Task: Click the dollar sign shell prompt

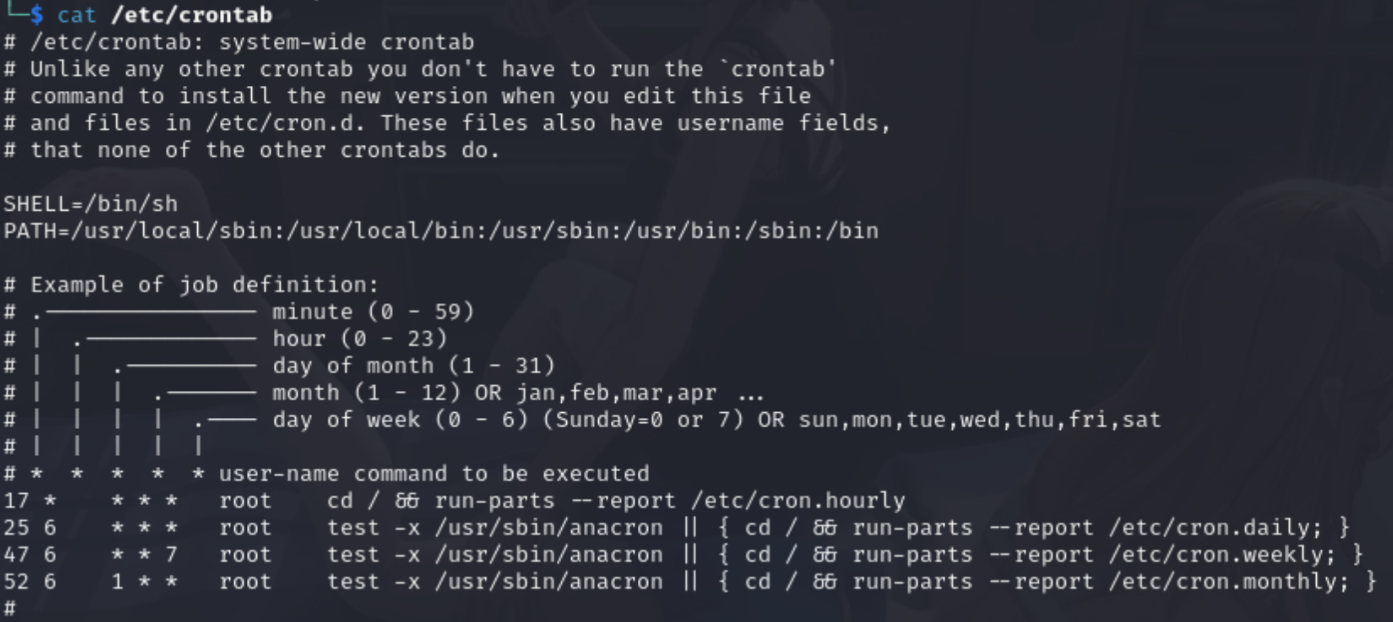Action: coord(37,15)
